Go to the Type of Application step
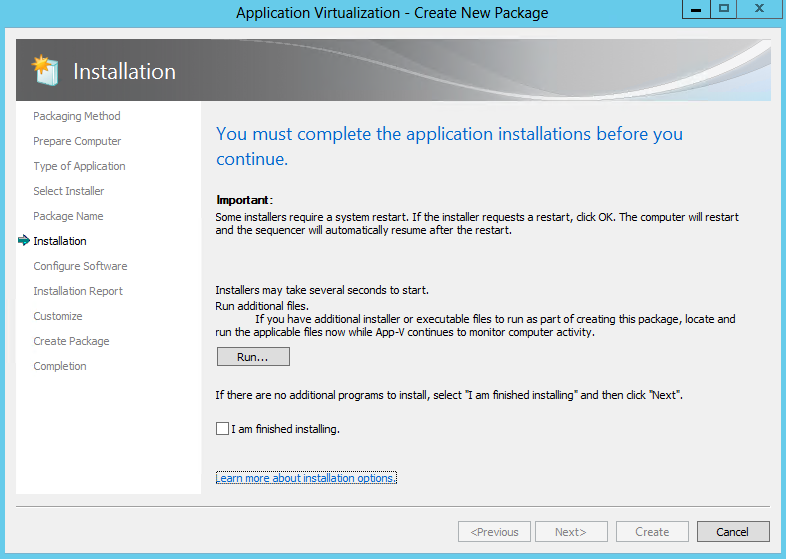 tap(79, 166)
